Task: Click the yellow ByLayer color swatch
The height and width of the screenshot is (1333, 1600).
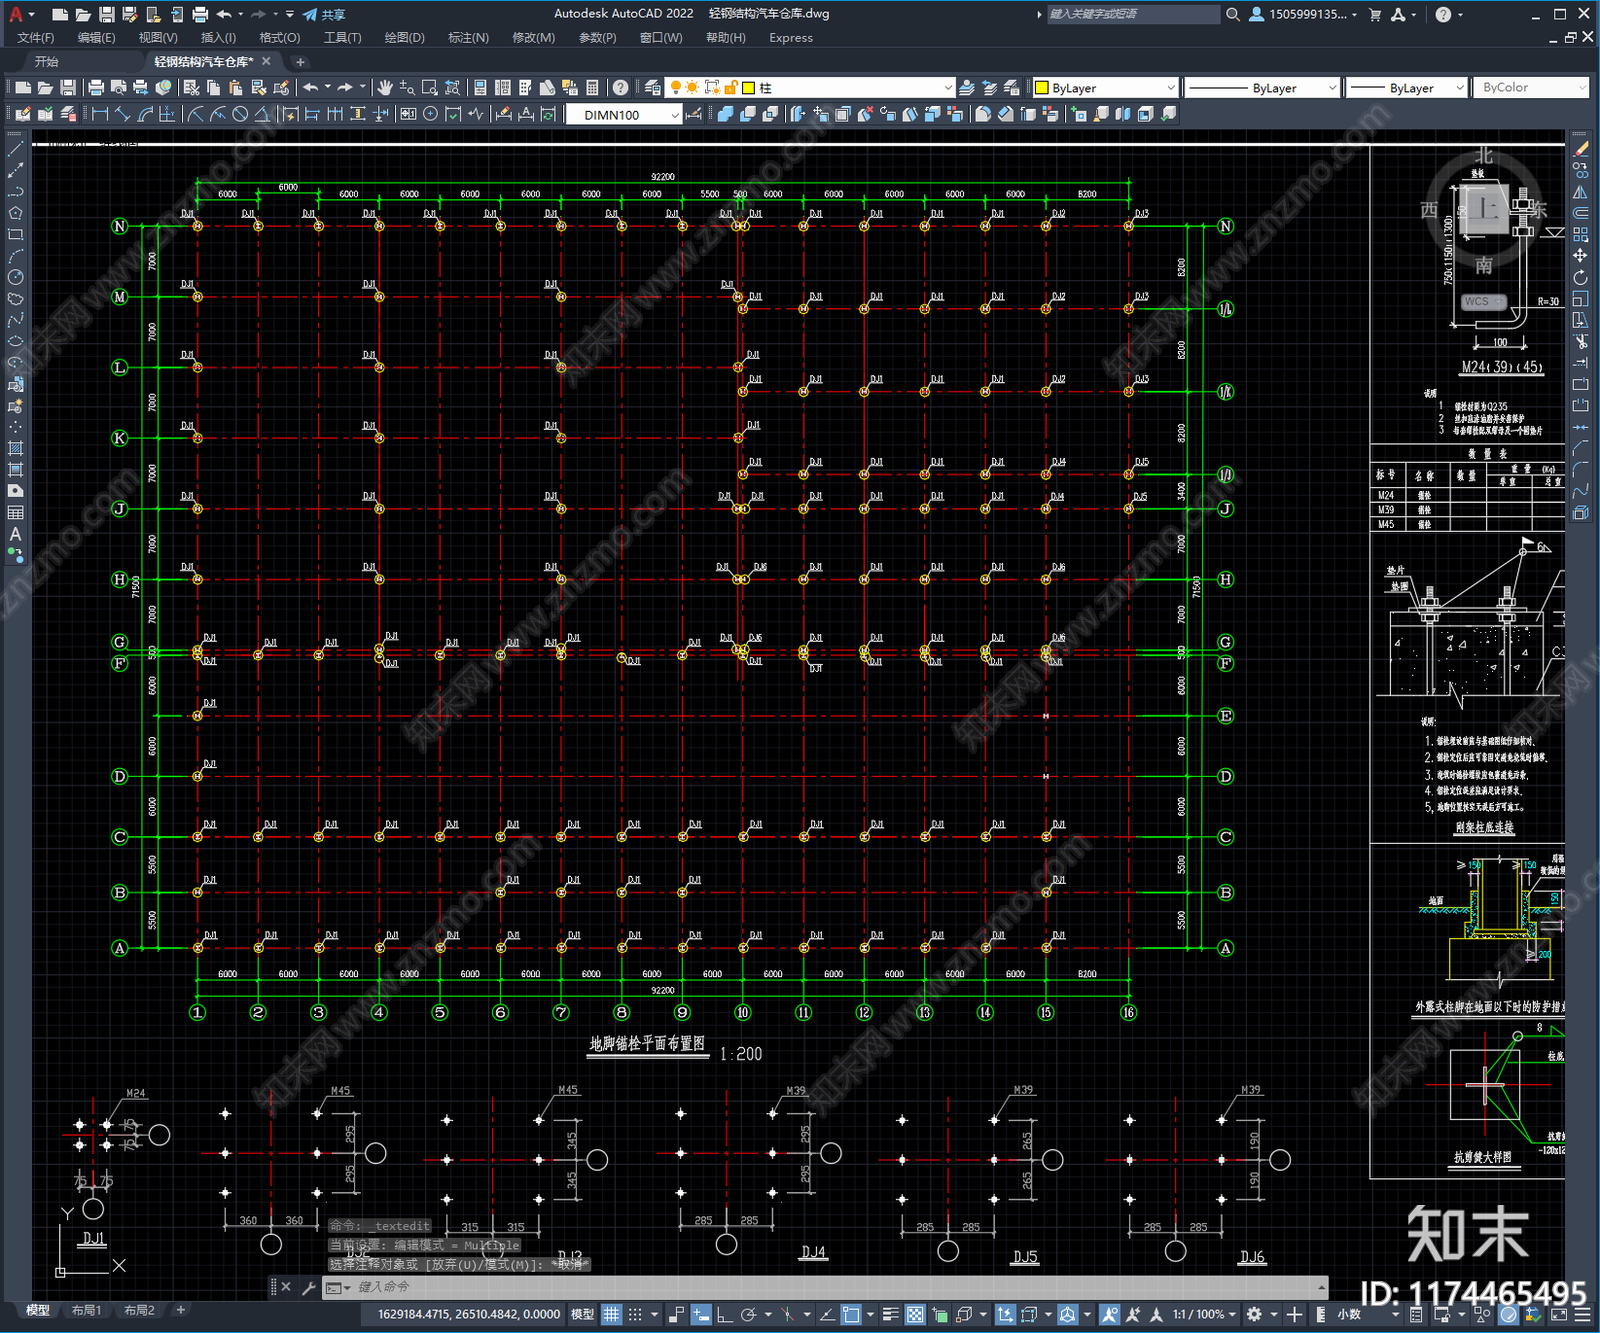Action: 1041,88
